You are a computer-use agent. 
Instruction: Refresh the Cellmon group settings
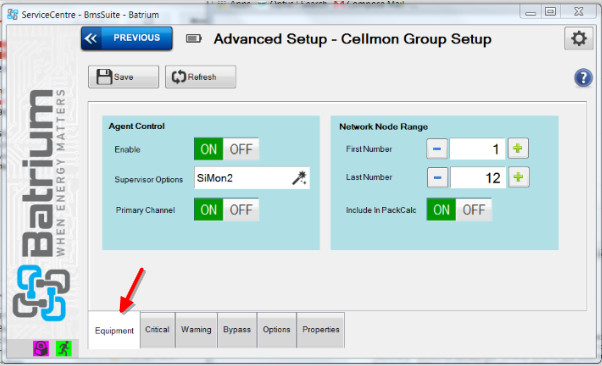point(200,77)
